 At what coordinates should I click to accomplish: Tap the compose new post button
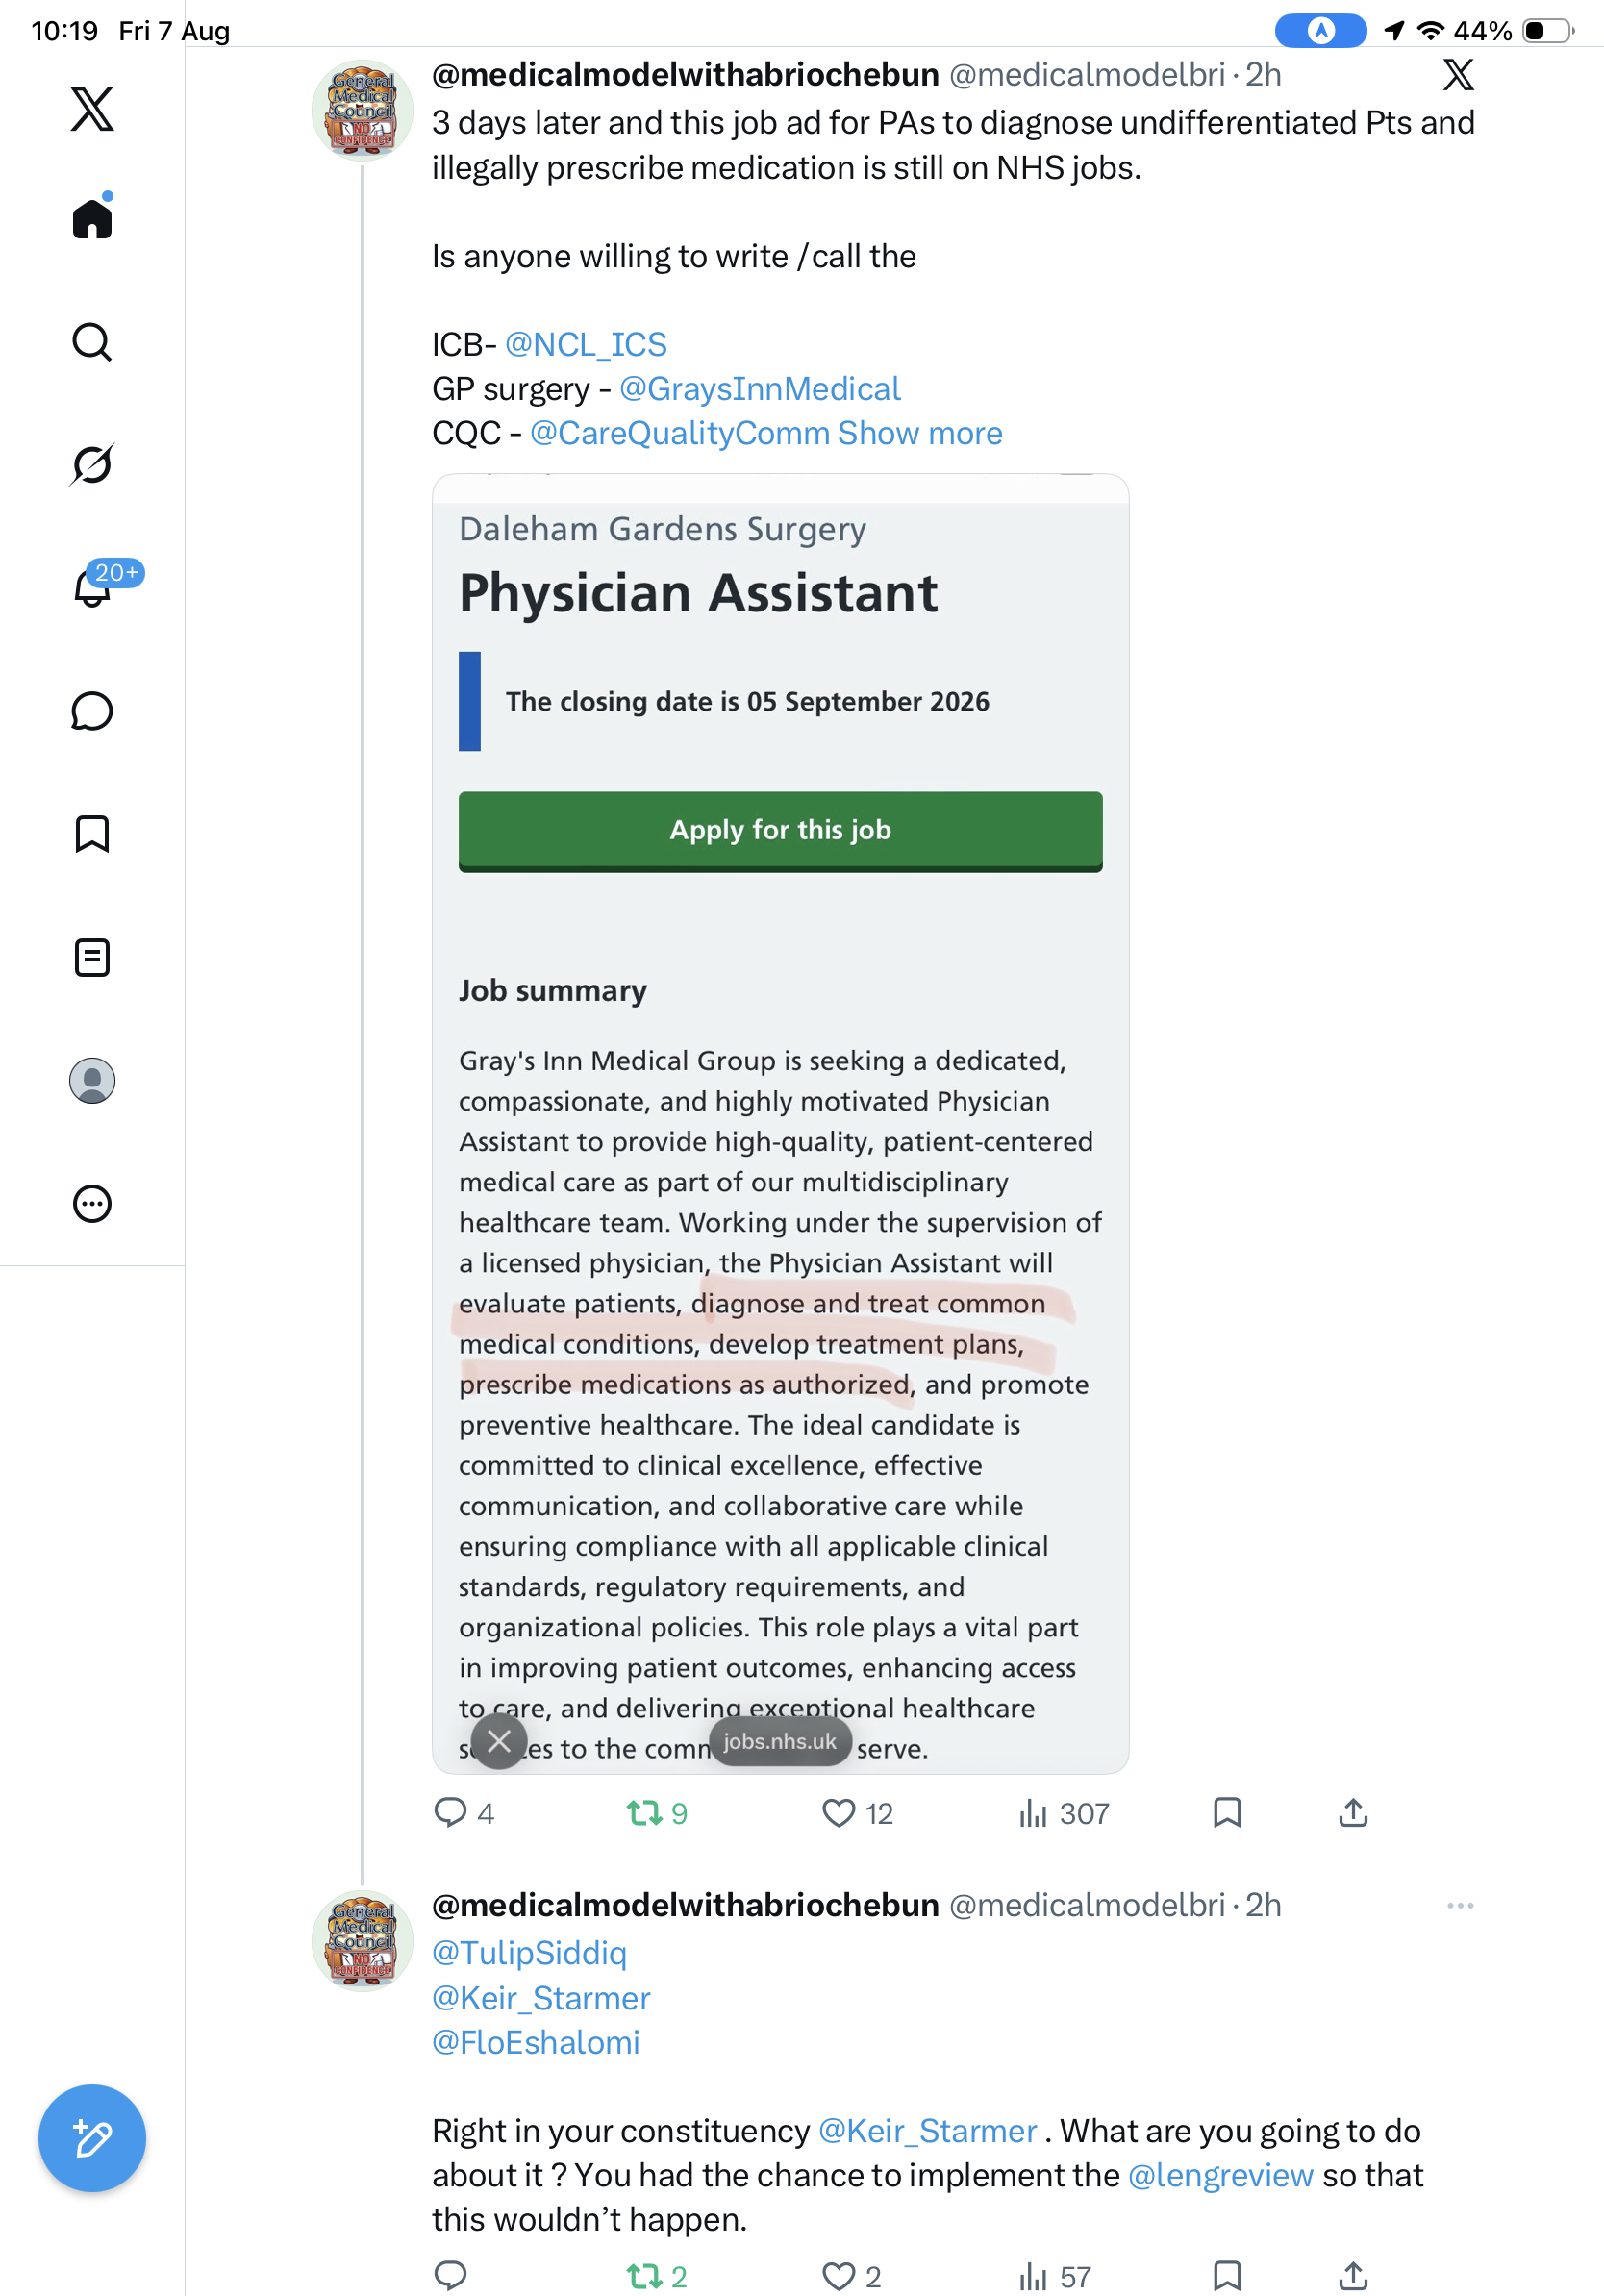[x=92, y=2138]
